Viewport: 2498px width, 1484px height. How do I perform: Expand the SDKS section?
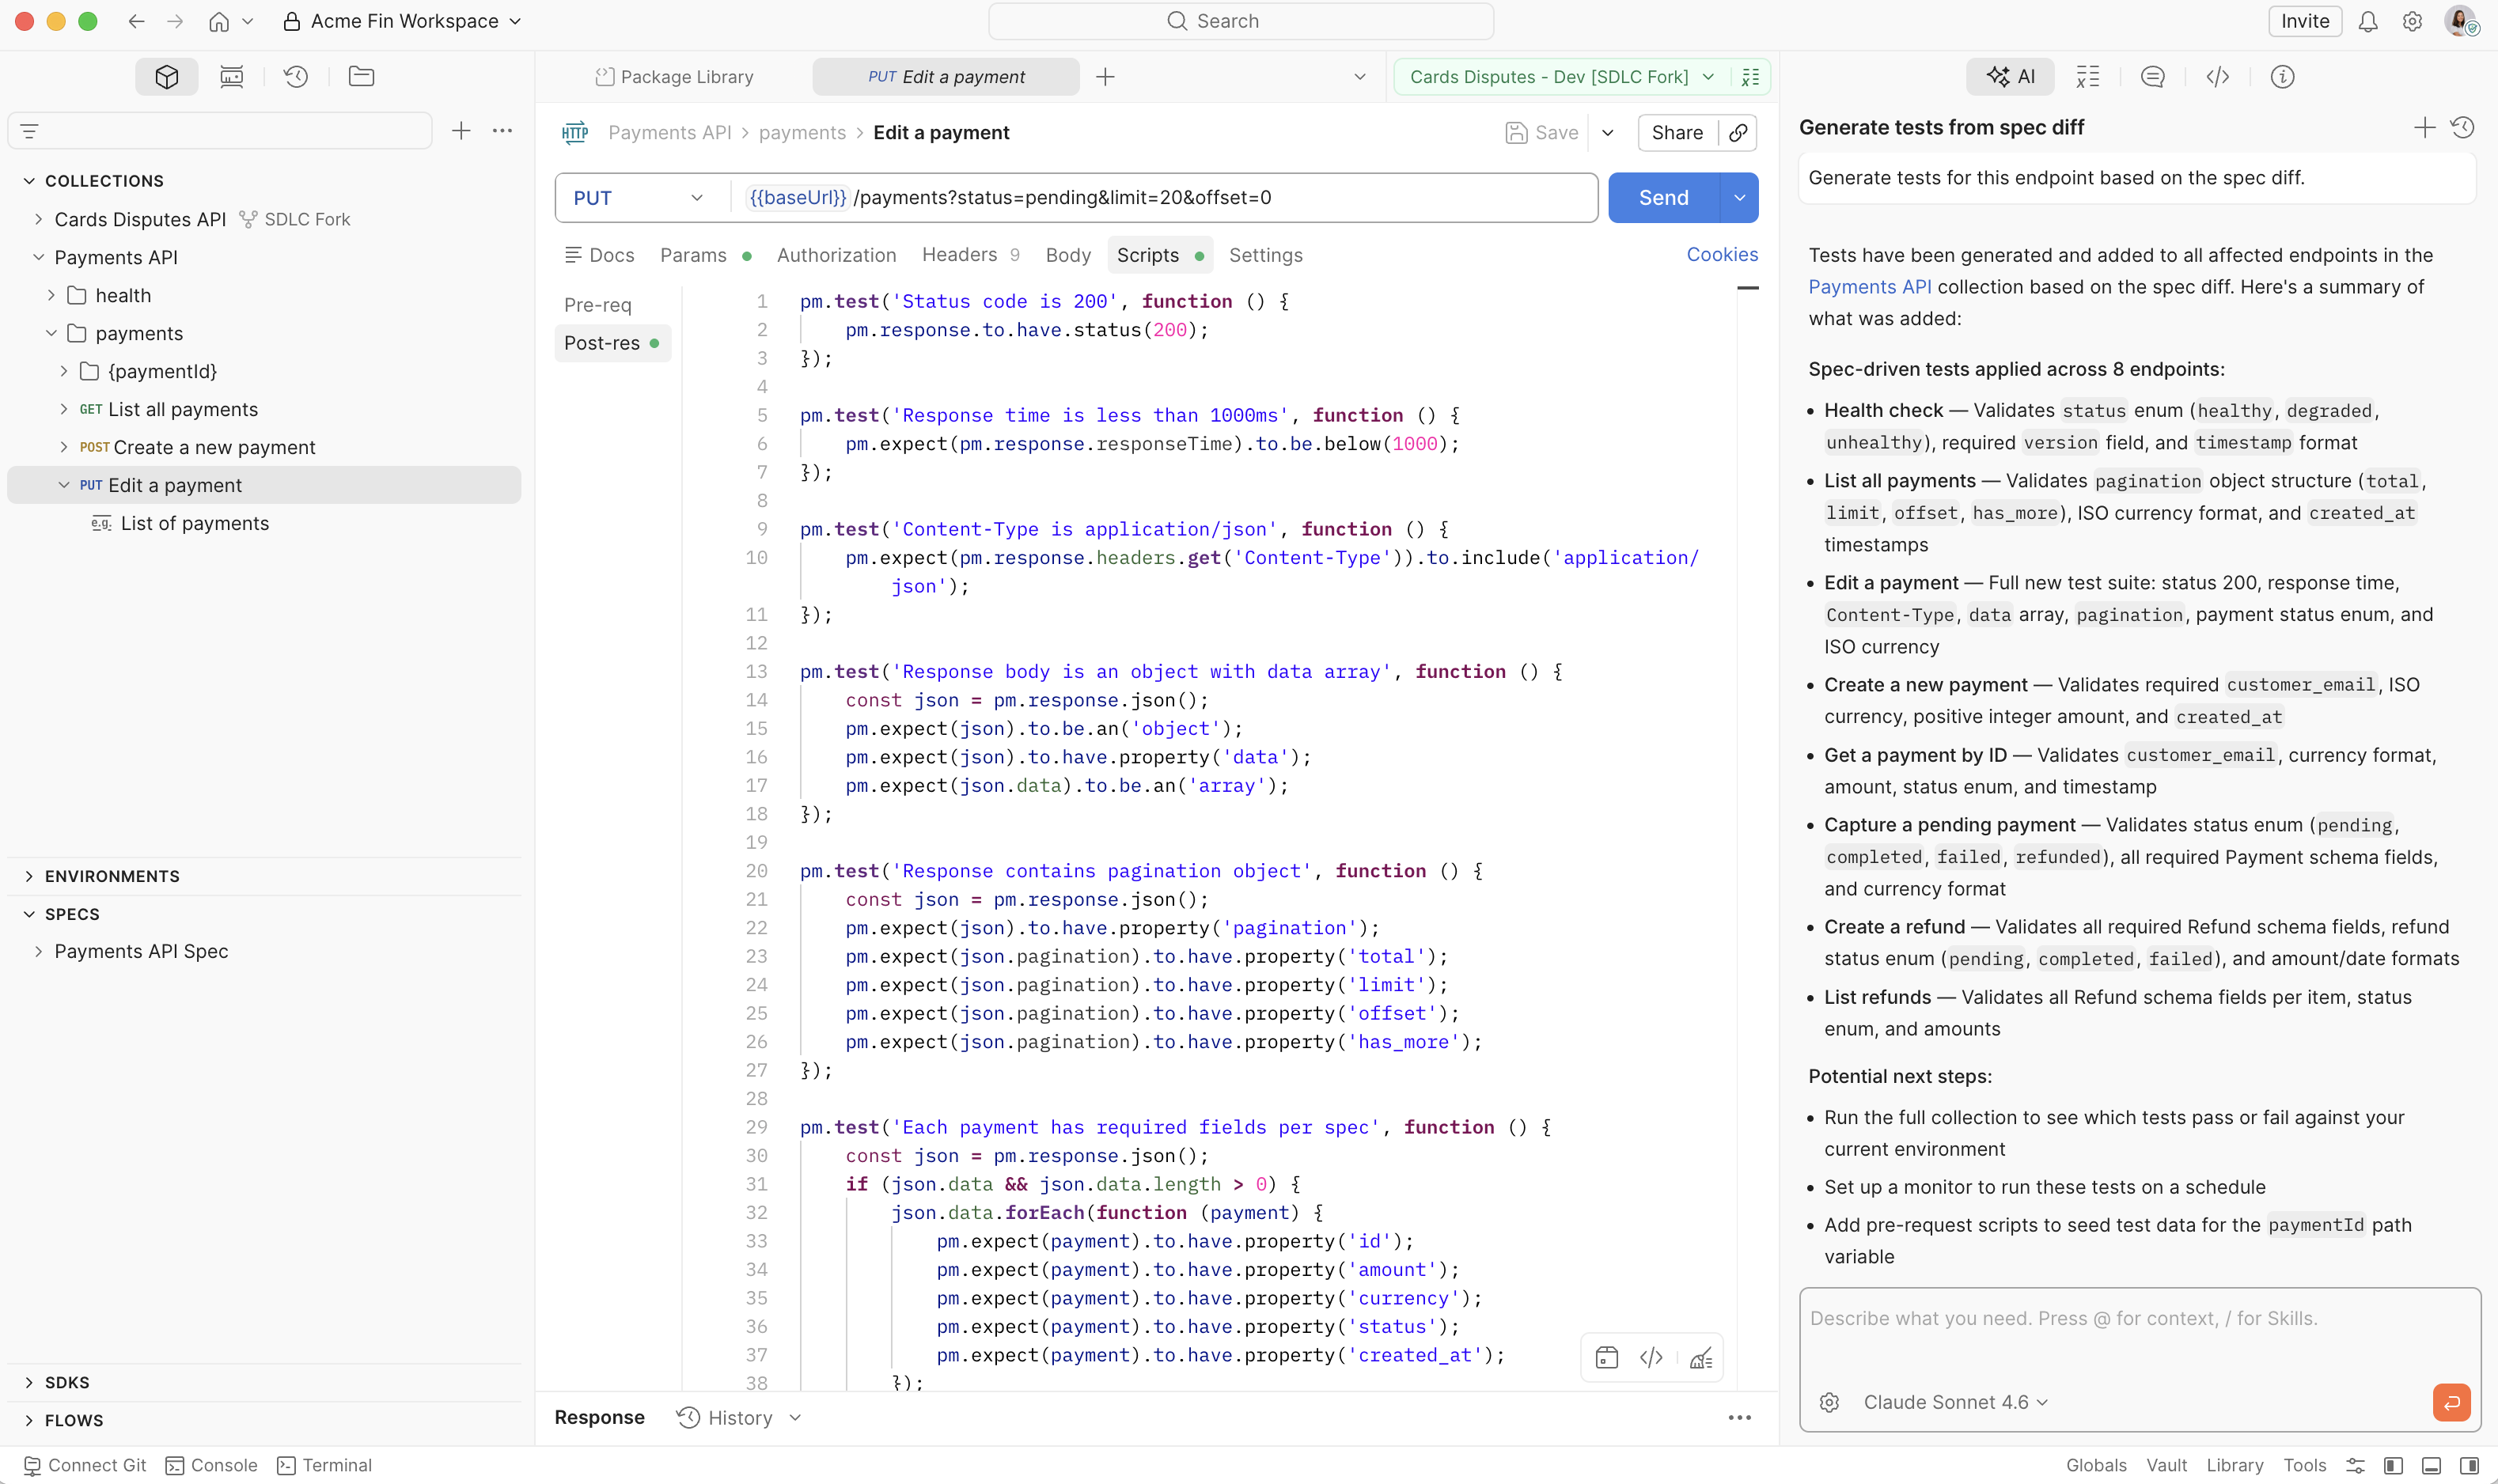tap(29, 1382)
